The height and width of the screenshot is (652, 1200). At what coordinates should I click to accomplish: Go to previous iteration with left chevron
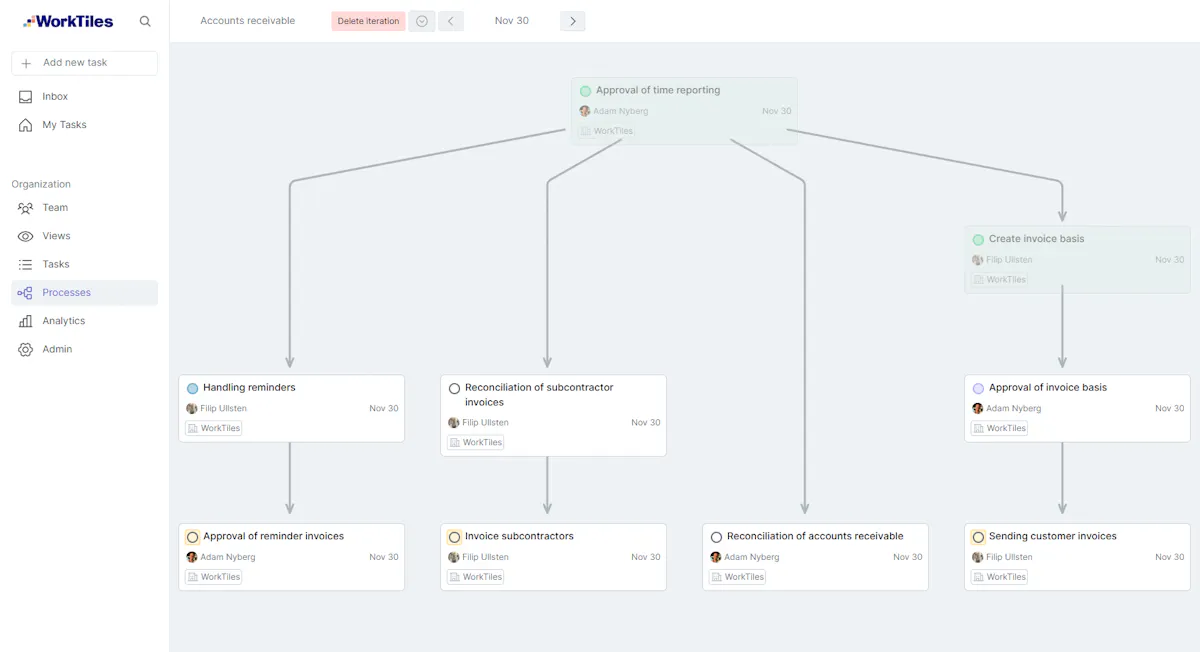click(x=451, y=21)
